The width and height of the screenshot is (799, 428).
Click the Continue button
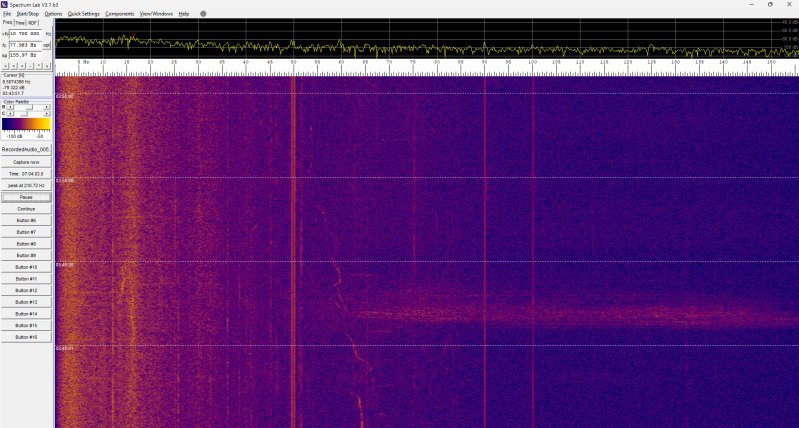pos(26,209)
